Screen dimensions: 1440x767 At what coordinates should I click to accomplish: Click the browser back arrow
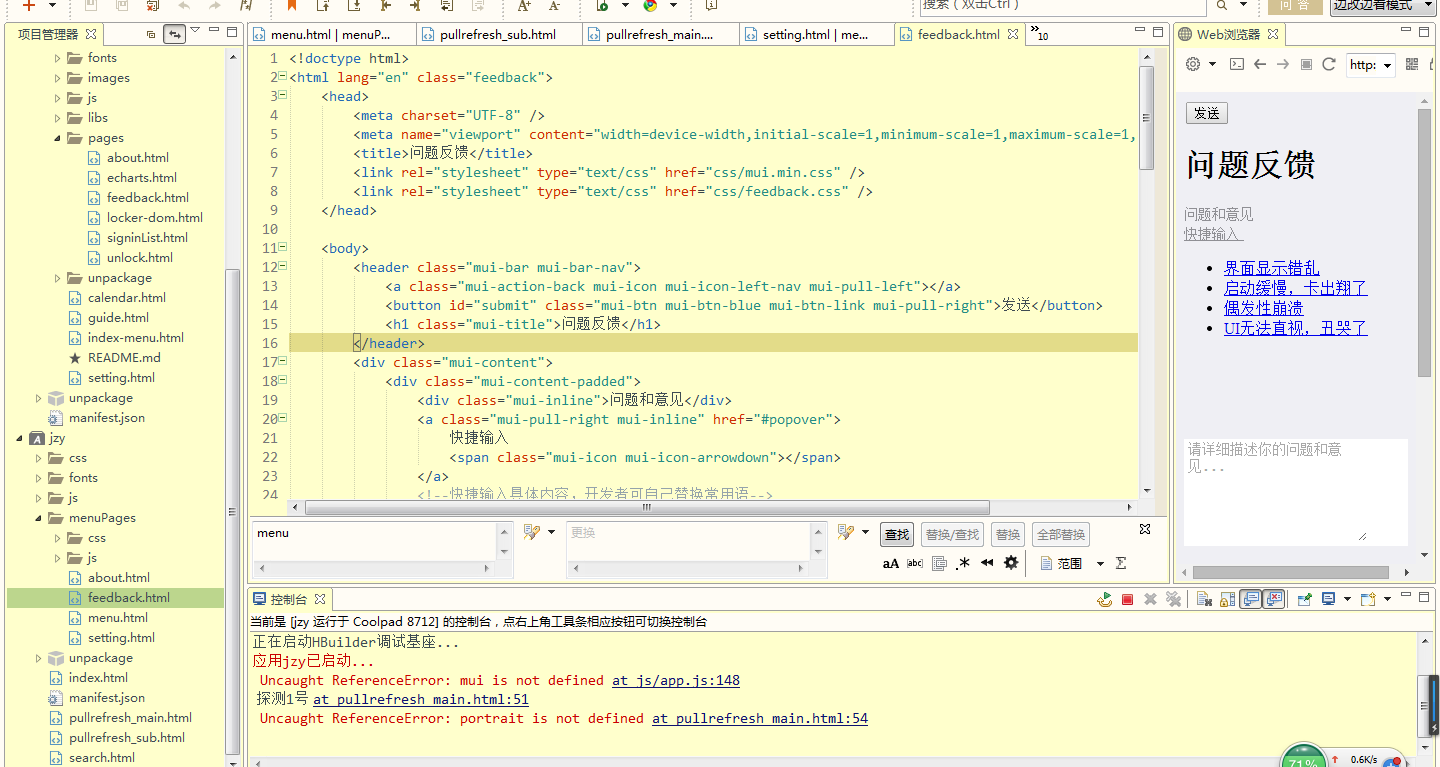pos(1260,64)
